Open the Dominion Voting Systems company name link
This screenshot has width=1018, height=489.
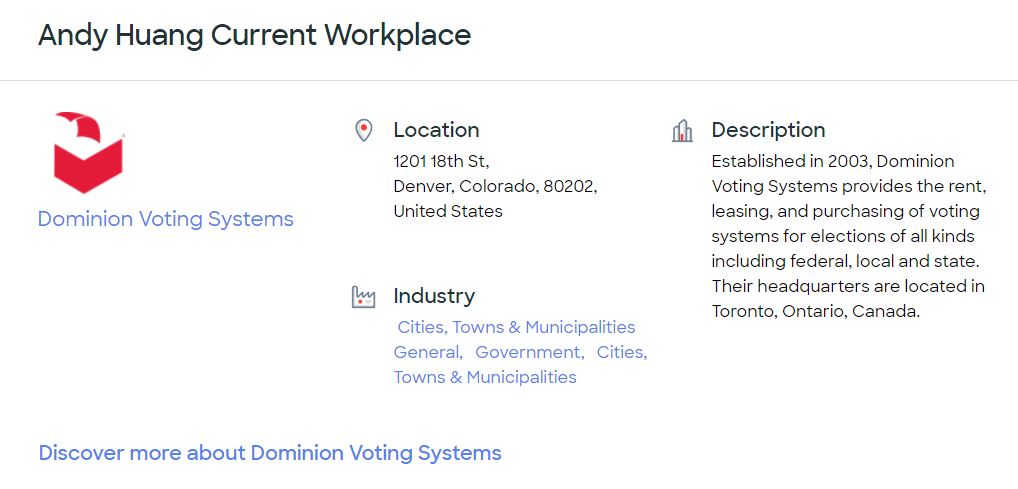(x=166, y=219)
